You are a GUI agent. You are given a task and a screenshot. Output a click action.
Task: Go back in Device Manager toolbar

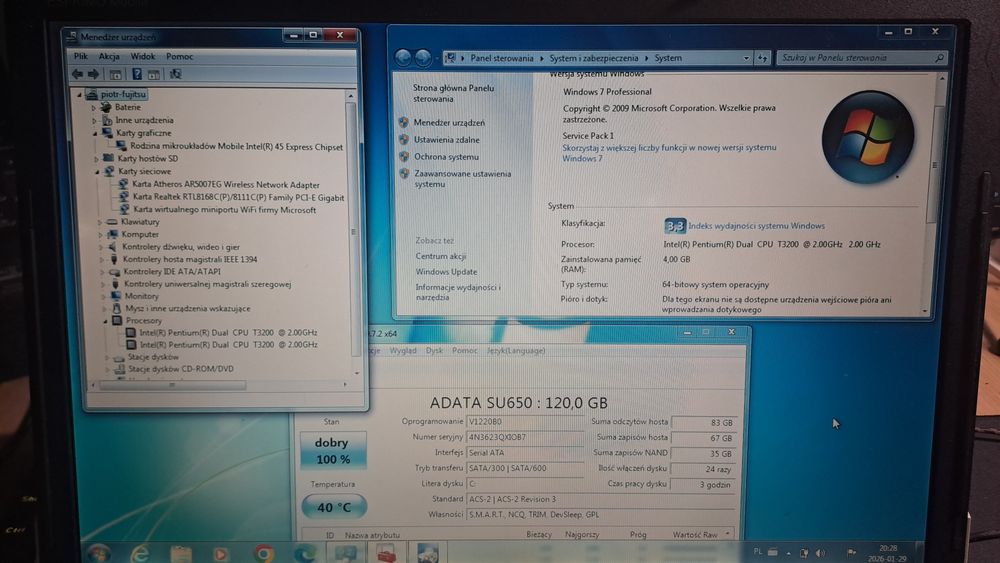[77, 75]
